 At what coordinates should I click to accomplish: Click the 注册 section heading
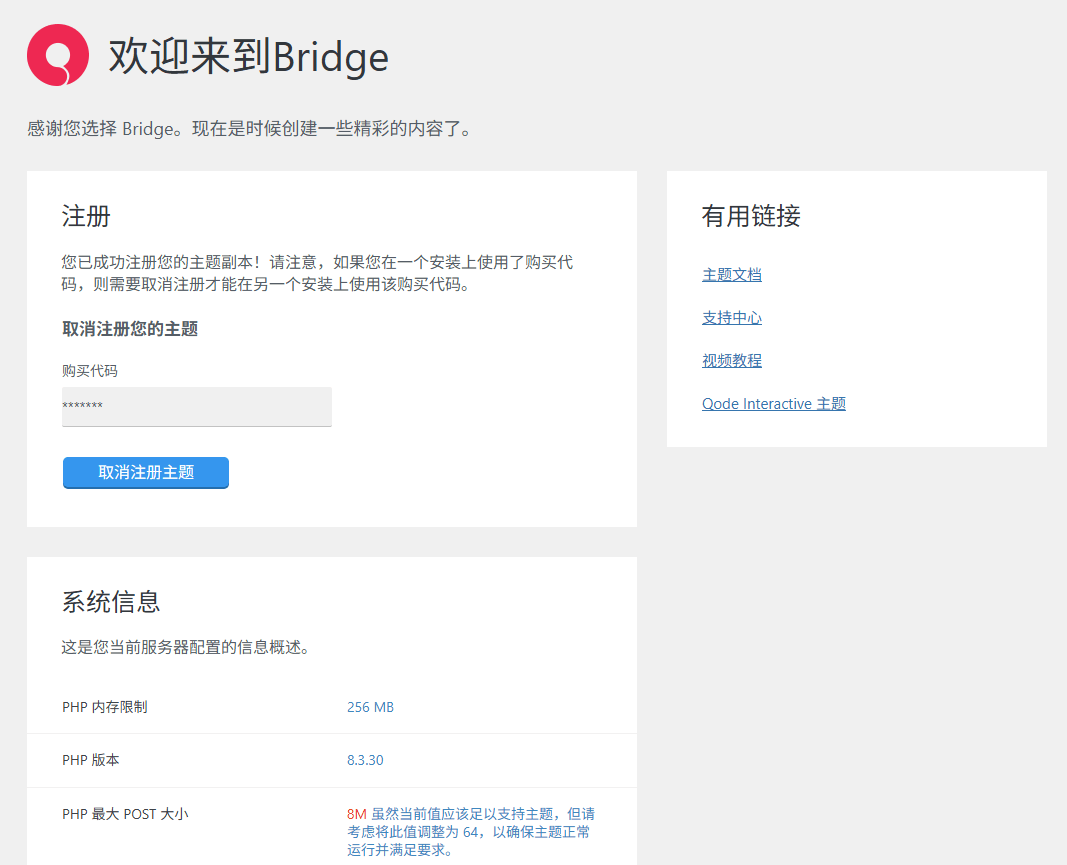86,216
